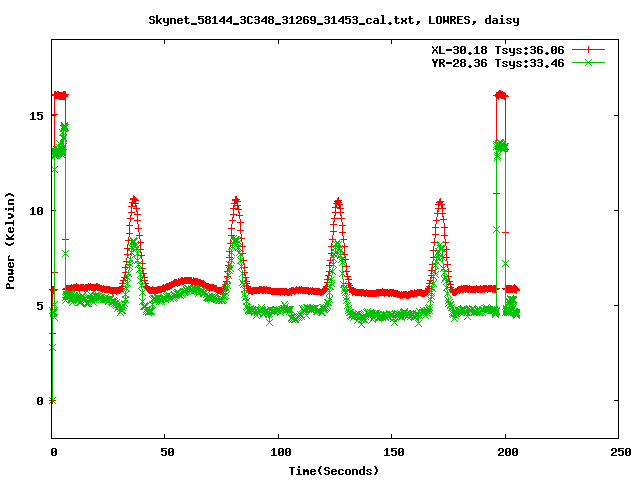Click the red calibration pulse top near 198 seconds

coord(501,95)
